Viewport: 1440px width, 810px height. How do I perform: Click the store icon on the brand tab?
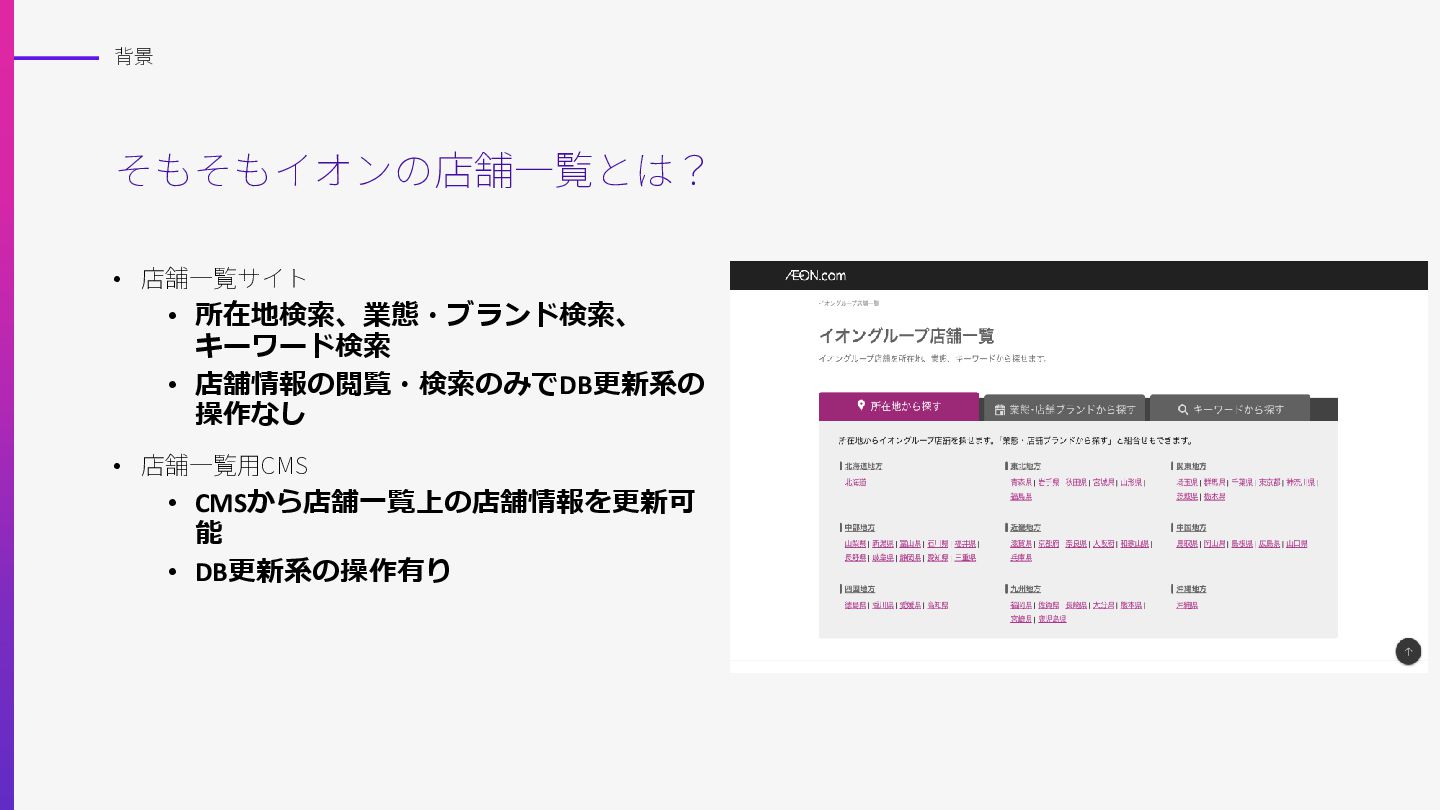(x=999, y=409)
